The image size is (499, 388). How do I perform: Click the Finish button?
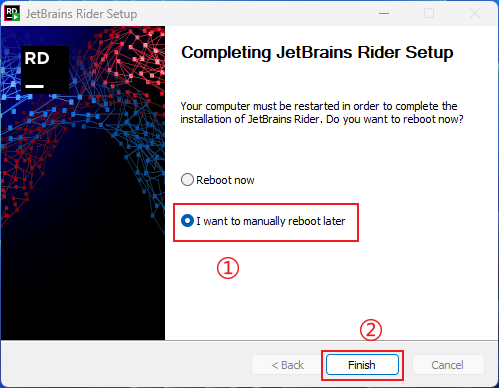coord(362,365)
